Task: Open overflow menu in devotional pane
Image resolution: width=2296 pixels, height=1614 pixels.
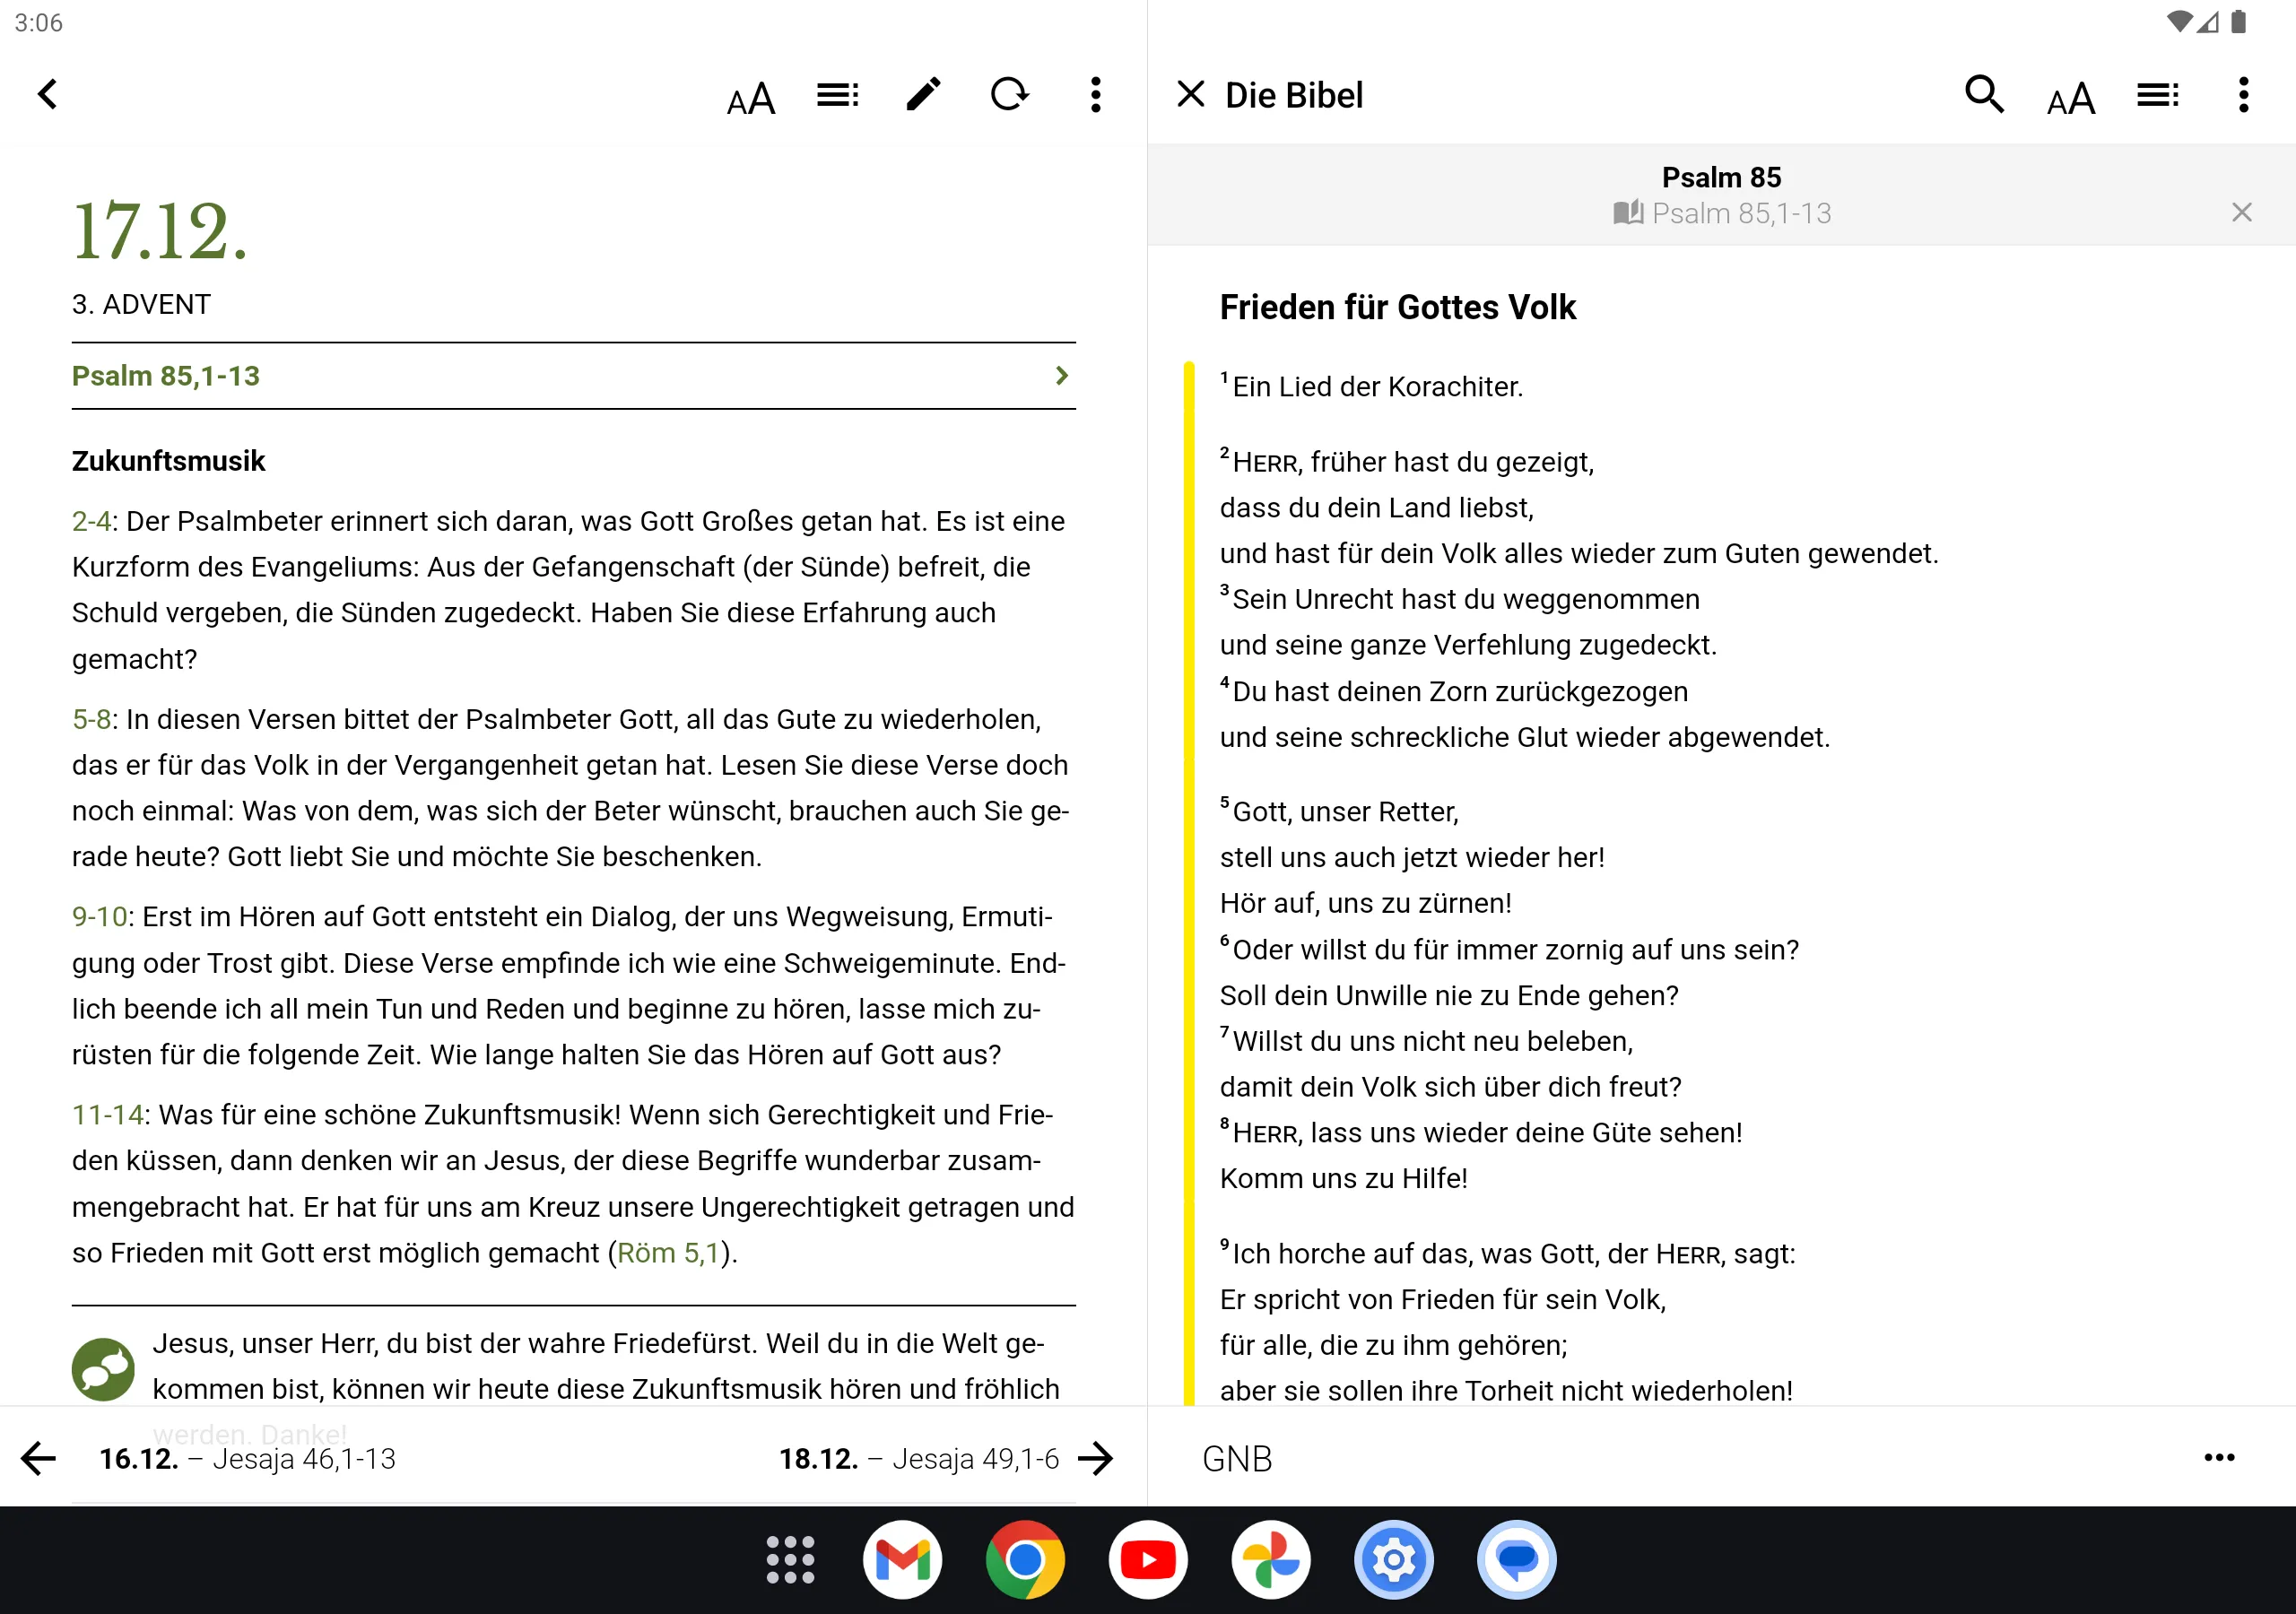Action: tap(1096, 95)
